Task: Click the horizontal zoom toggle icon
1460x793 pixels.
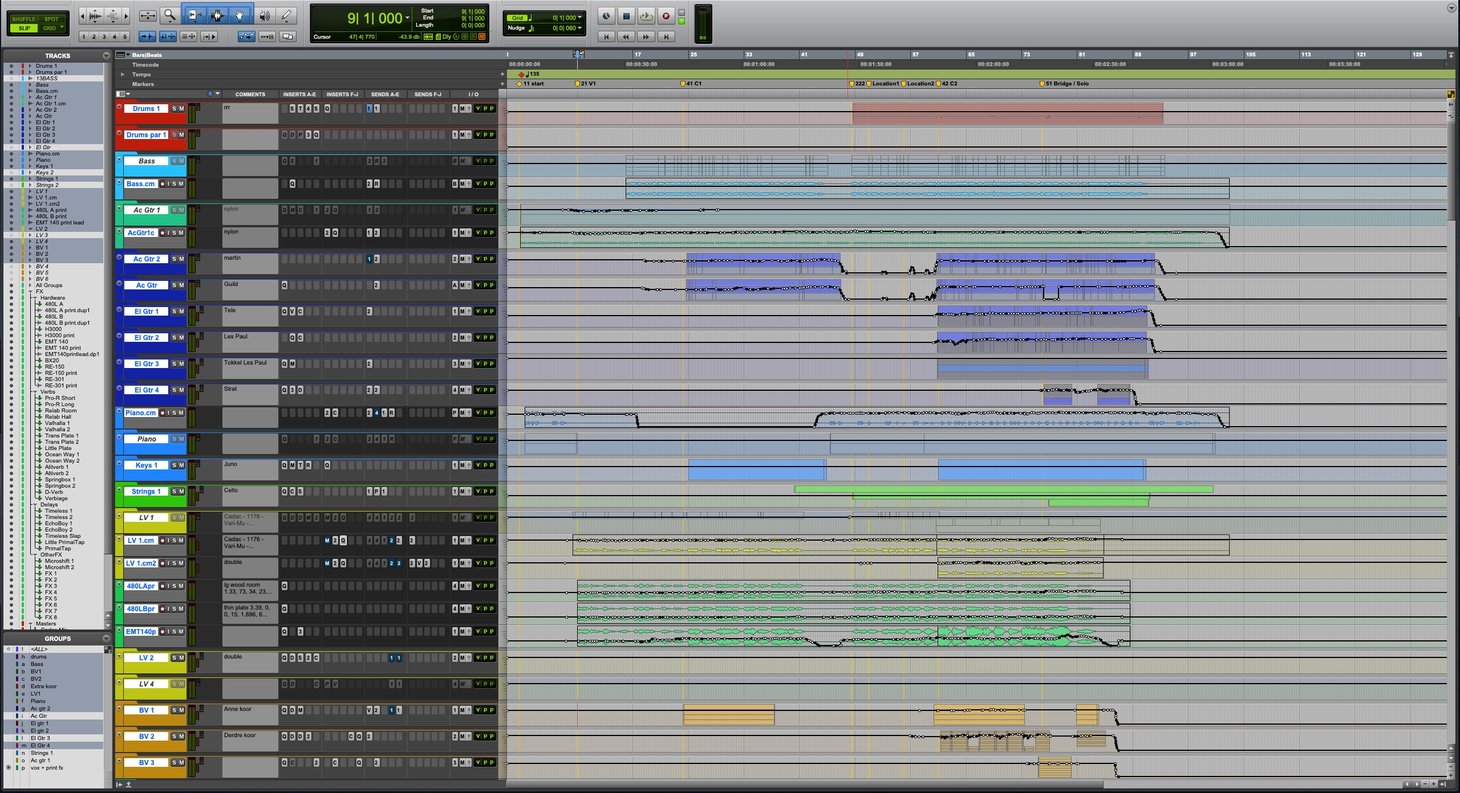Action: 147,15
